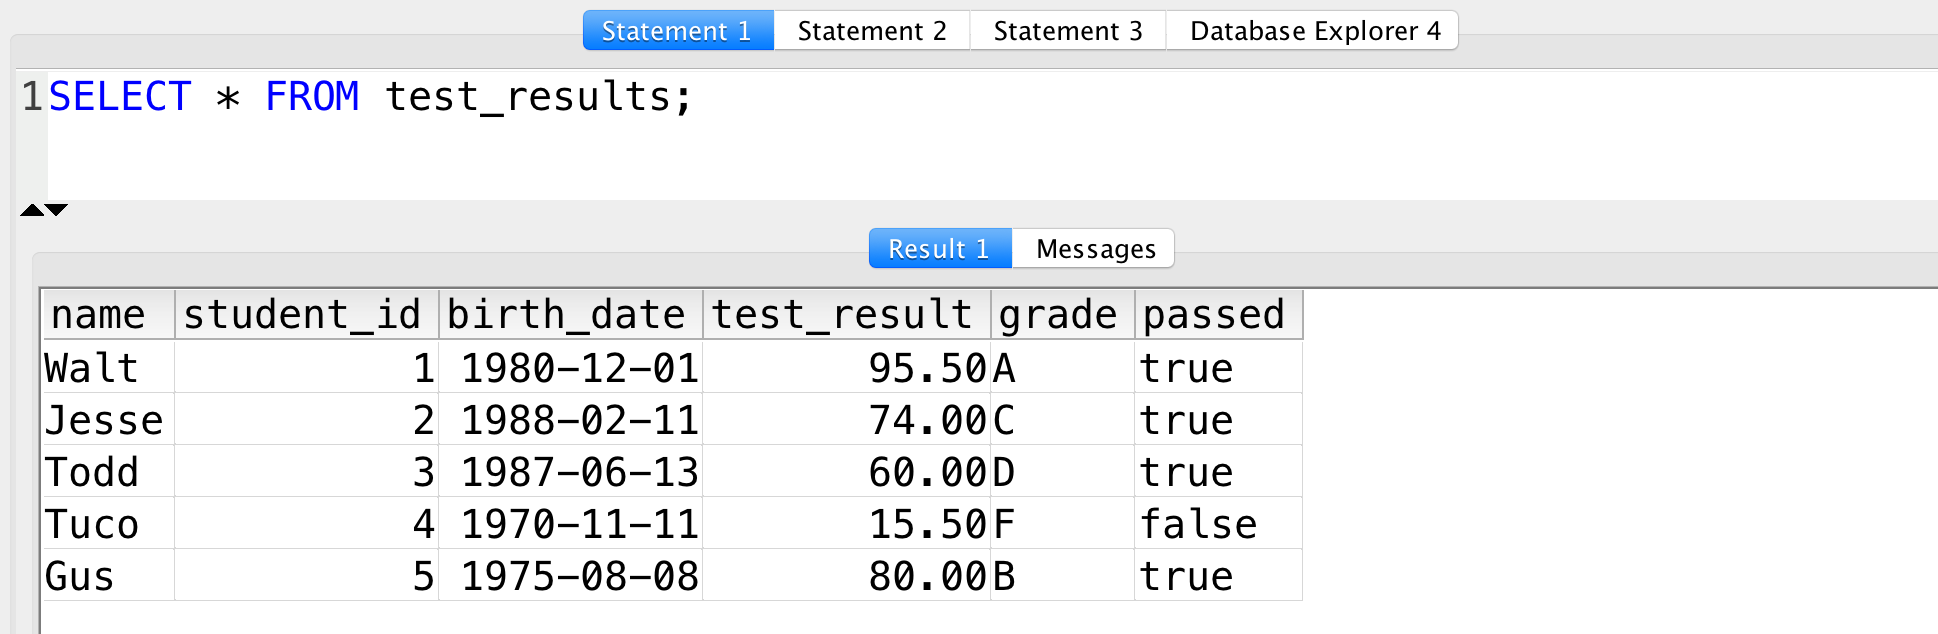Viewport: 1938px width, 634px height.
Task: Select the passed cell 'false' for Tuco
Action: click(x=1219, y=523)
